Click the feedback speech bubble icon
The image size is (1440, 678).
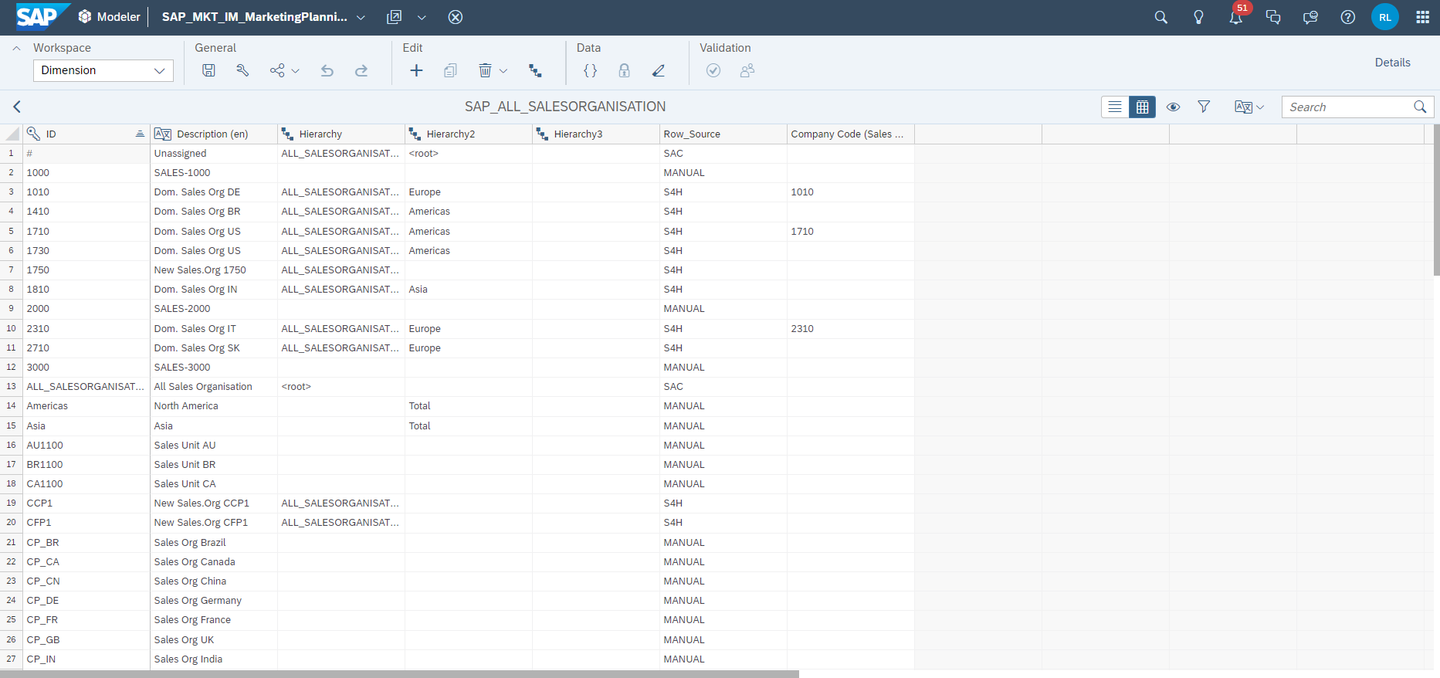pos(1310,17)
